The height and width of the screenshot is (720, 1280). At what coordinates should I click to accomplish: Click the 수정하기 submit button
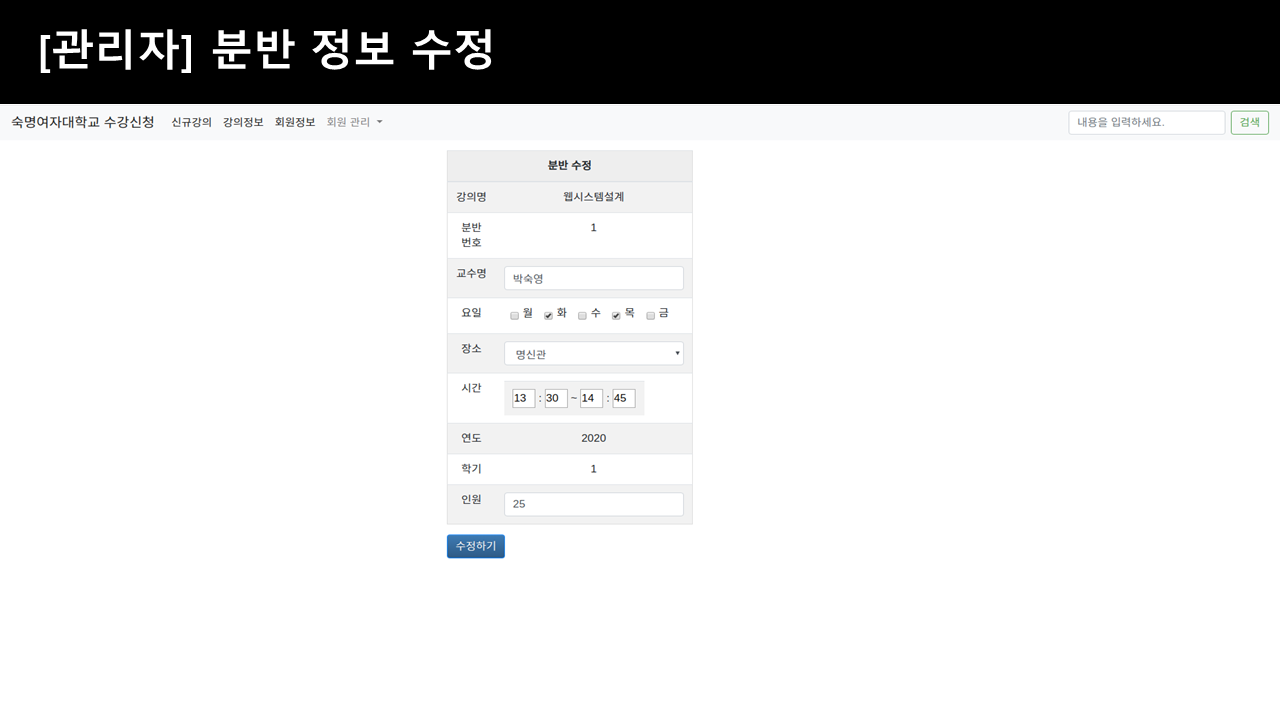click(475, 546)
